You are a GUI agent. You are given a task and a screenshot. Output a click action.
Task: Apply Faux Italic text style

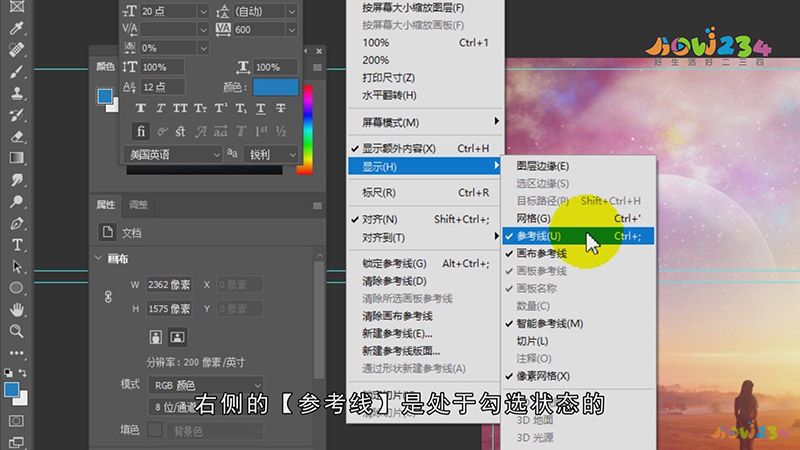160,108
